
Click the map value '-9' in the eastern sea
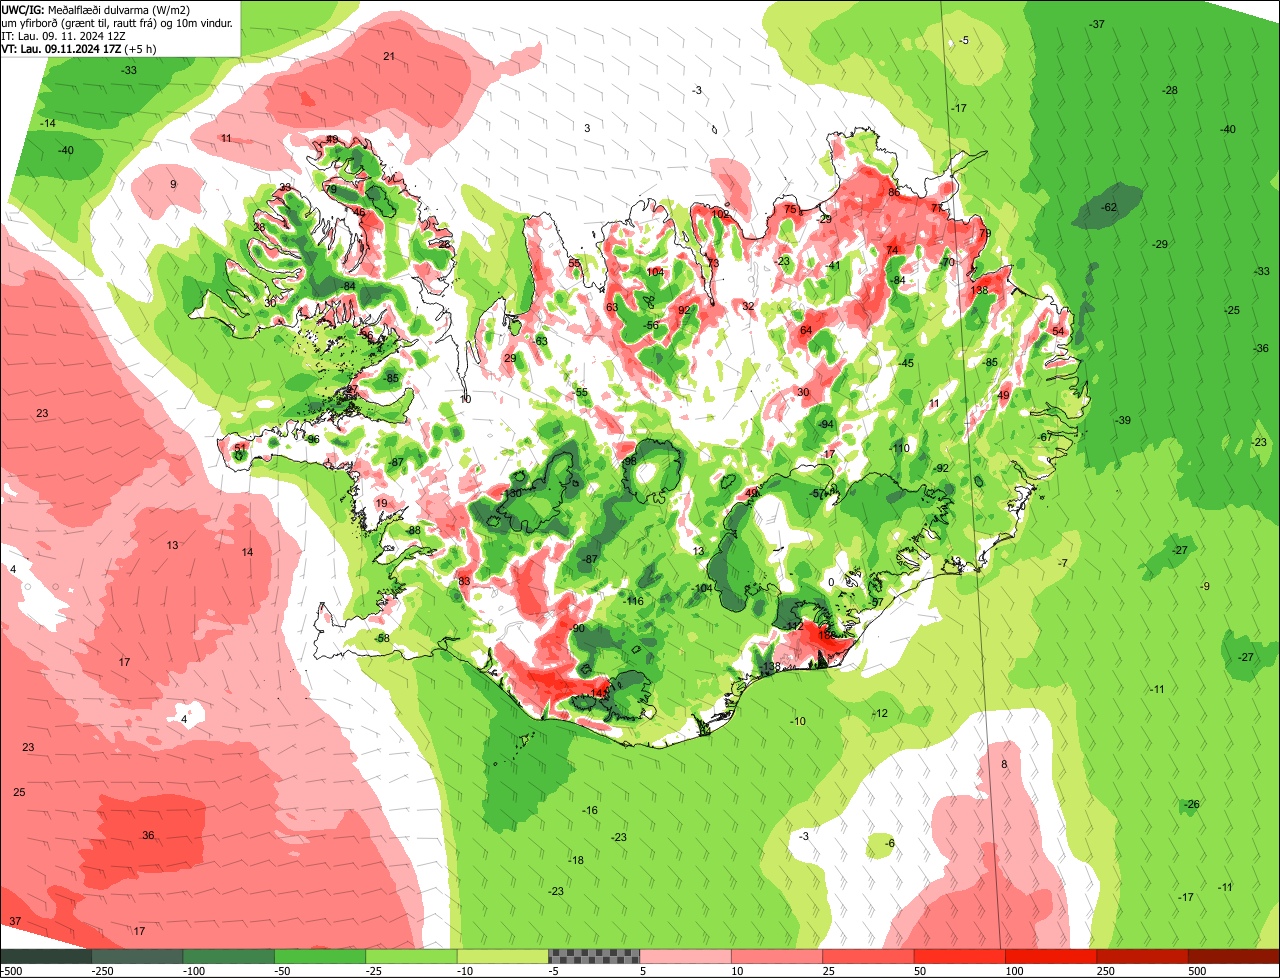tap(1205, 586)
